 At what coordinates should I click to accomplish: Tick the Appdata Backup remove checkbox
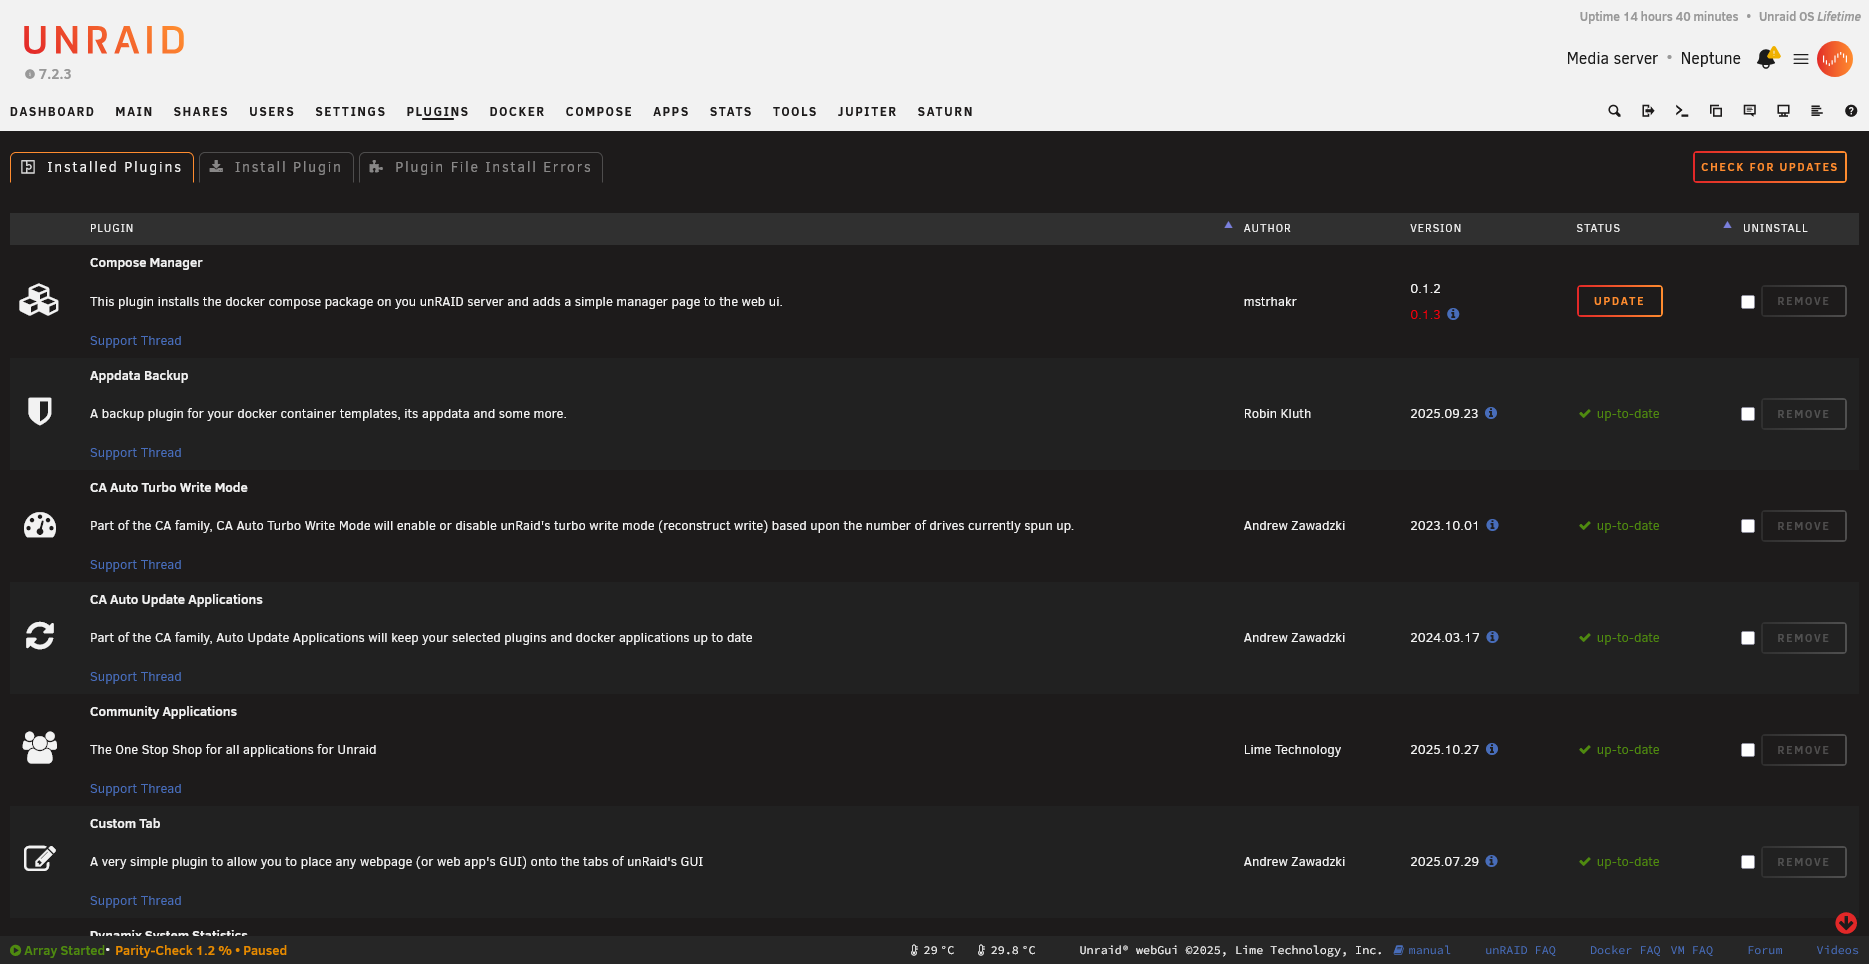pyautogui.click(x=1748, y=413)
